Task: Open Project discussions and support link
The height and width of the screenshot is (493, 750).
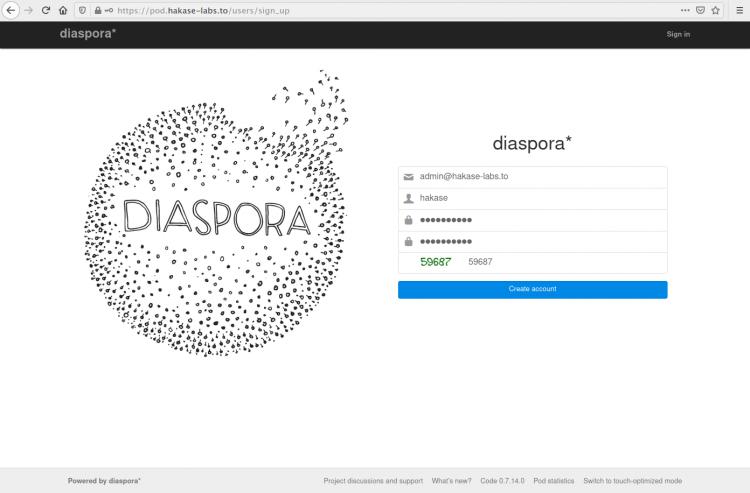Action: (x=373, y=481)
